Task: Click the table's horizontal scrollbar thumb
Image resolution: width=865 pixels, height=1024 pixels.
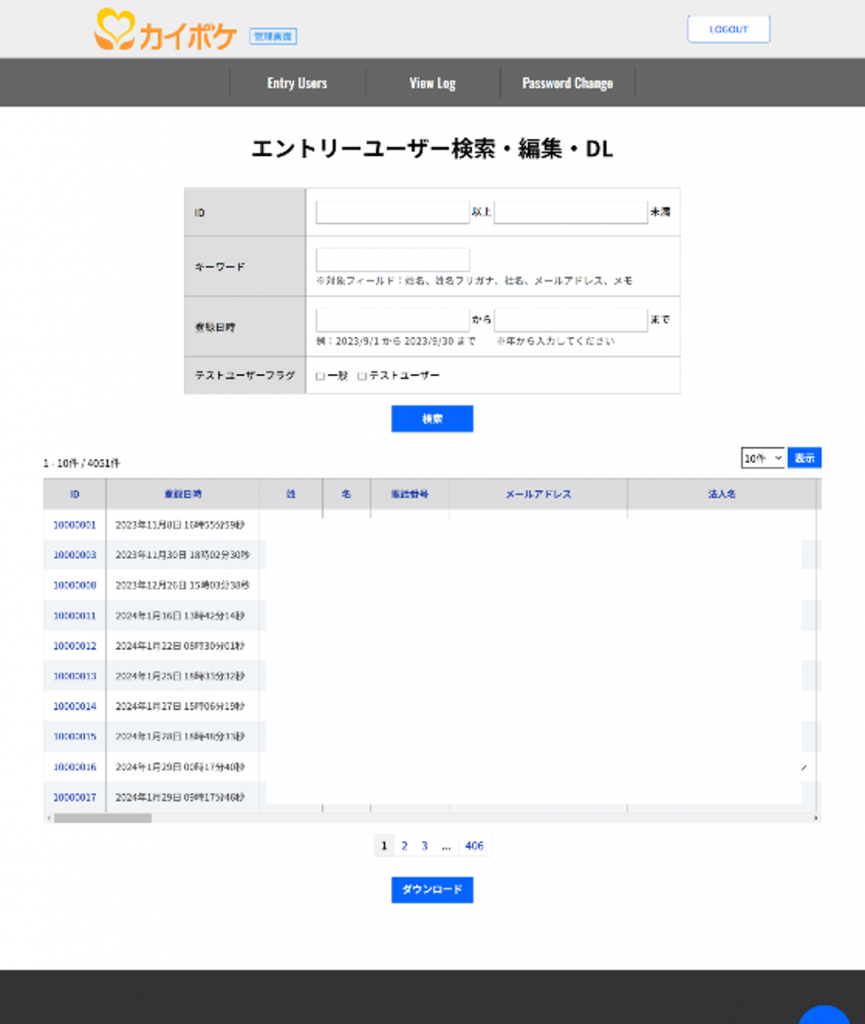Action: tap(102, 818)
